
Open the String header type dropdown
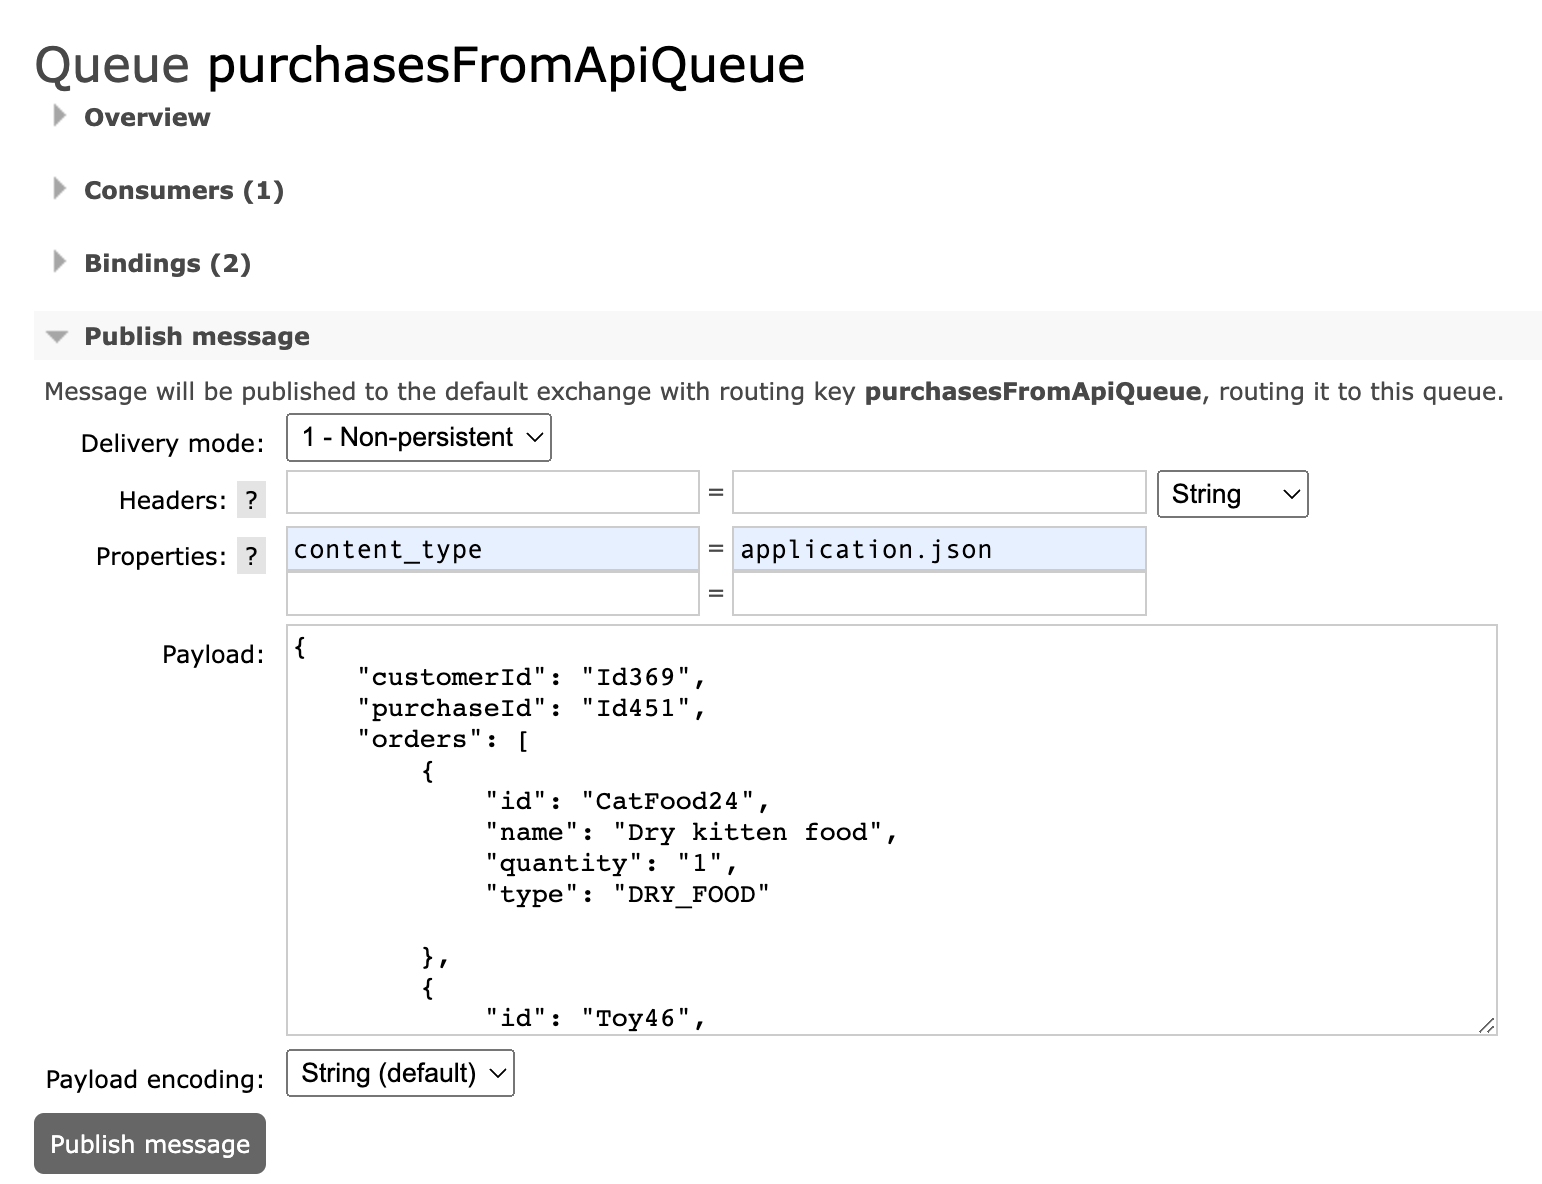pos(1232,493)
